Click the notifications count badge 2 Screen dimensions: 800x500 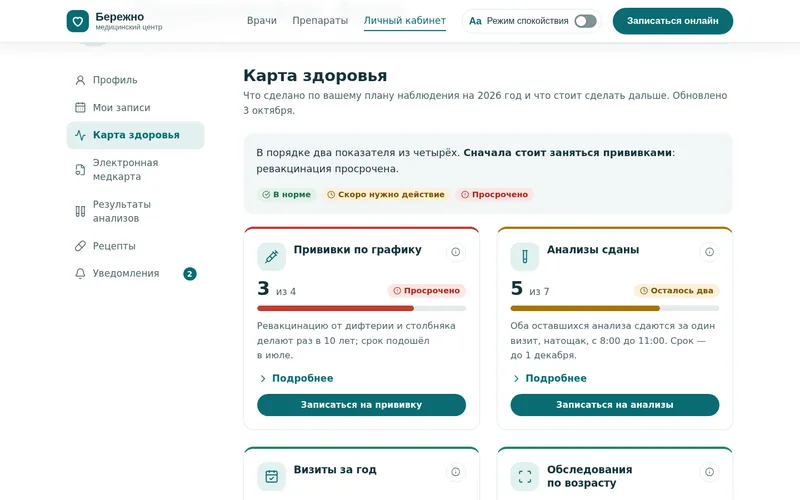[x=190, y=274]
